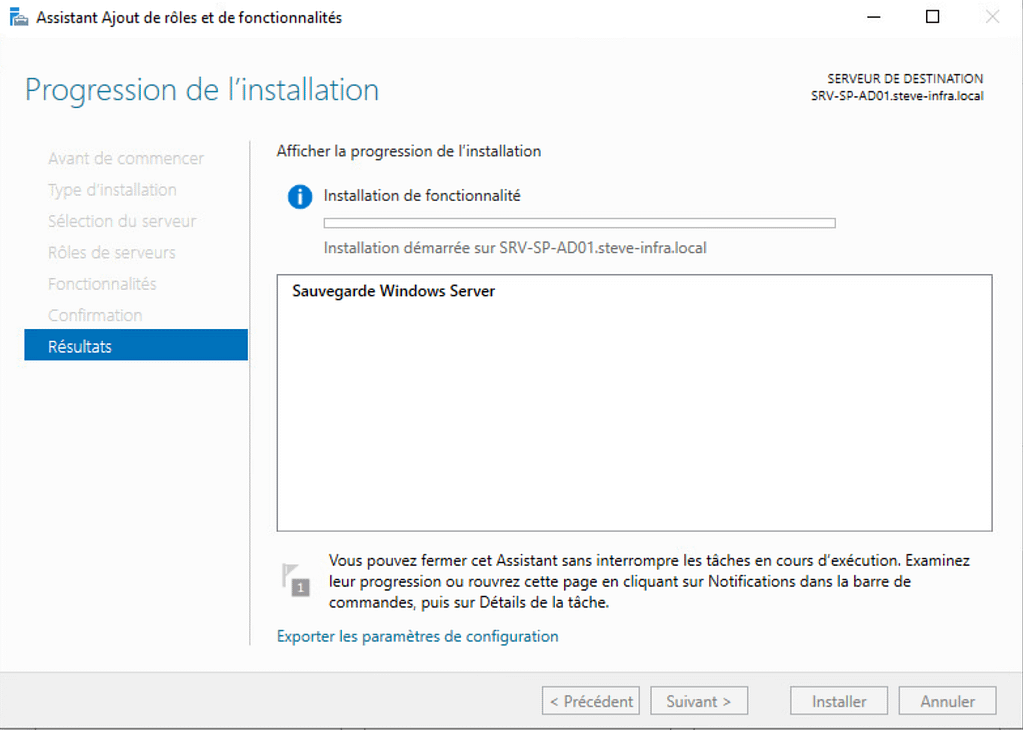The image size is (1023, 730).
Task: Switch to the Rôles de serveurs step
Action: 111,253
